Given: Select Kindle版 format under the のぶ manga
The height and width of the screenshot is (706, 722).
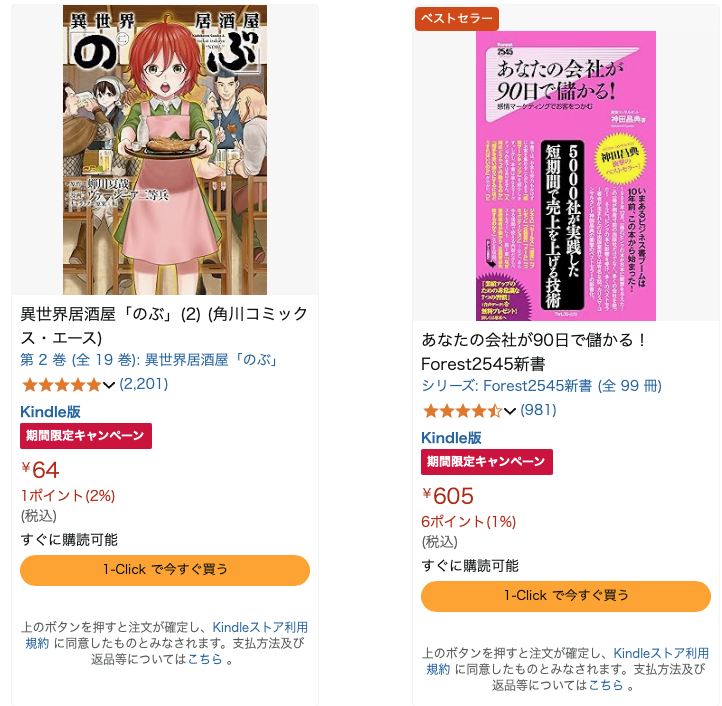Looking at the screenshot, I should [50, 412].
